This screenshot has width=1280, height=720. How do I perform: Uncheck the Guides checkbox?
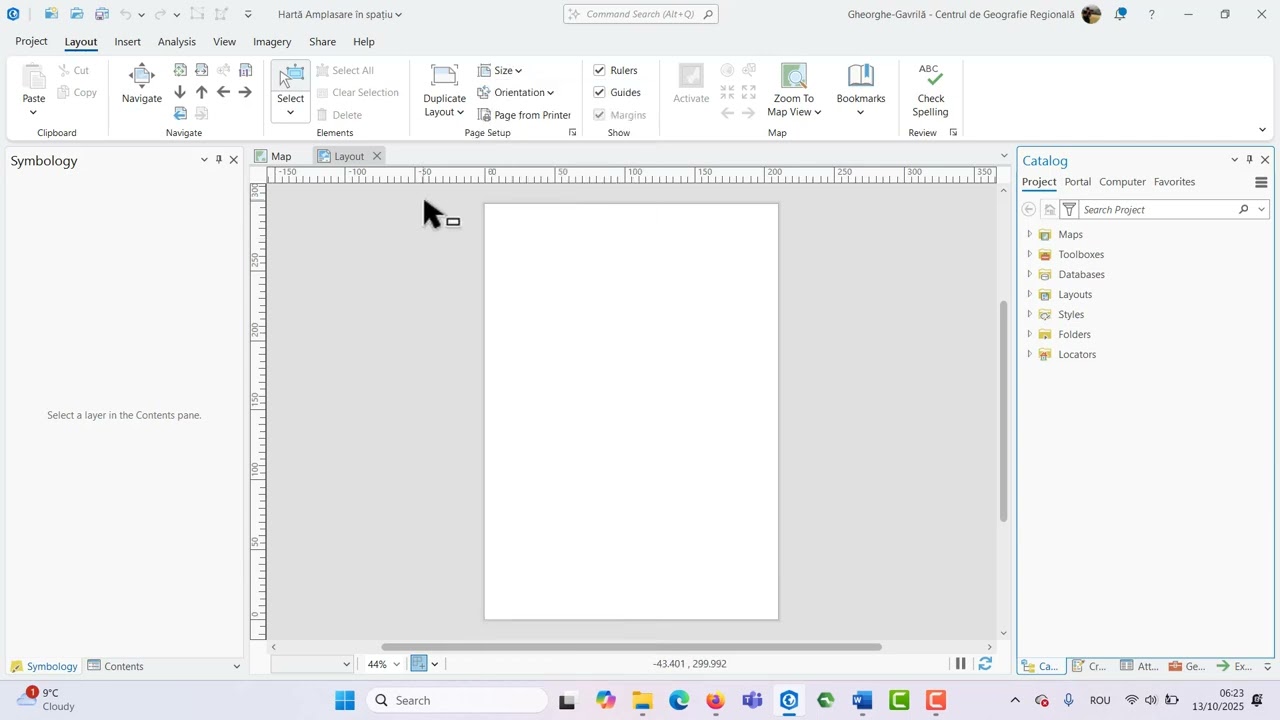tap(599, 92)
